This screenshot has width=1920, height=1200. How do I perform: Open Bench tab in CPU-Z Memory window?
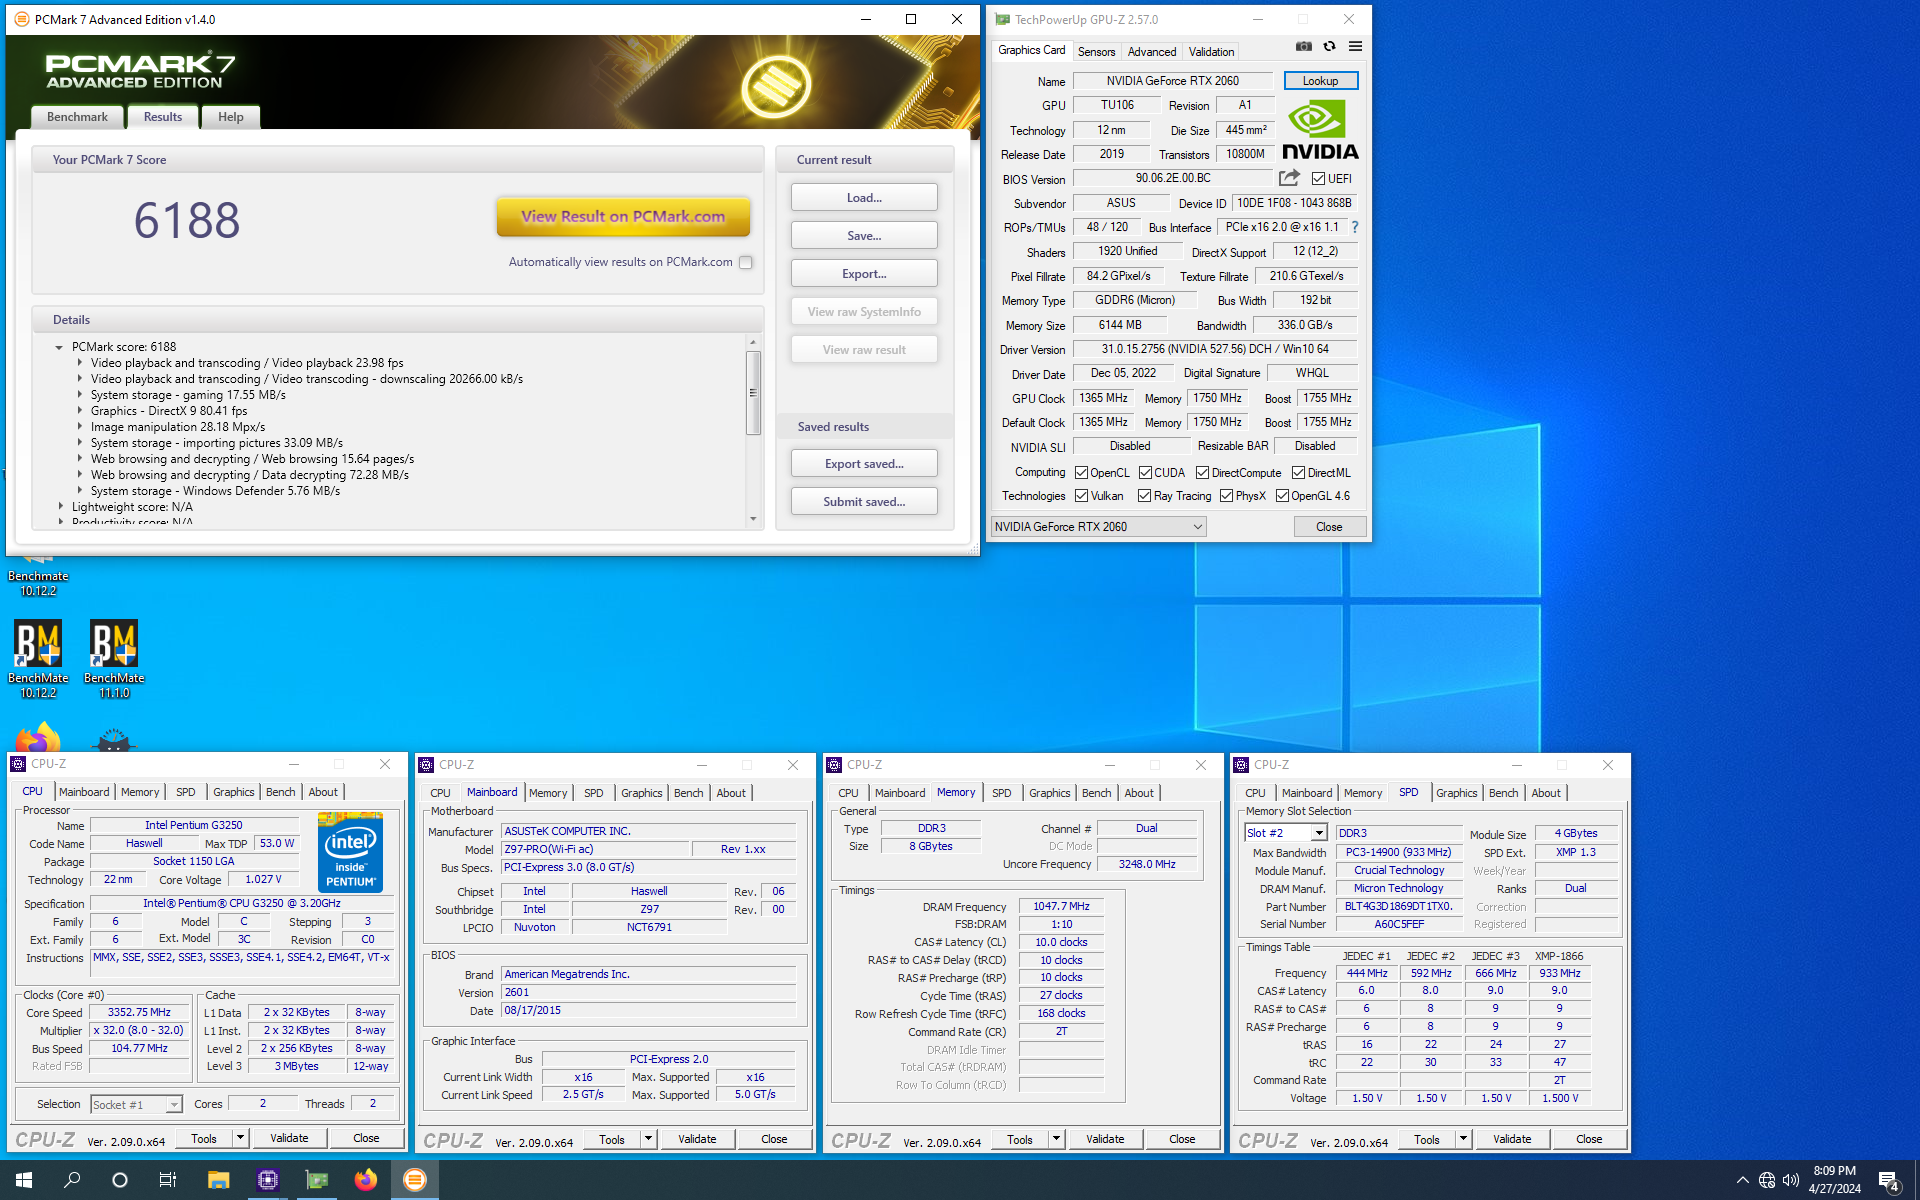click(1096, 793)
